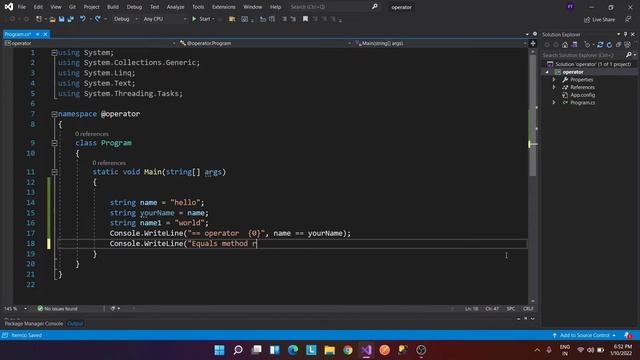640x360 pixels.
Task: Open the Git menu
Action: tap(72, 7)
